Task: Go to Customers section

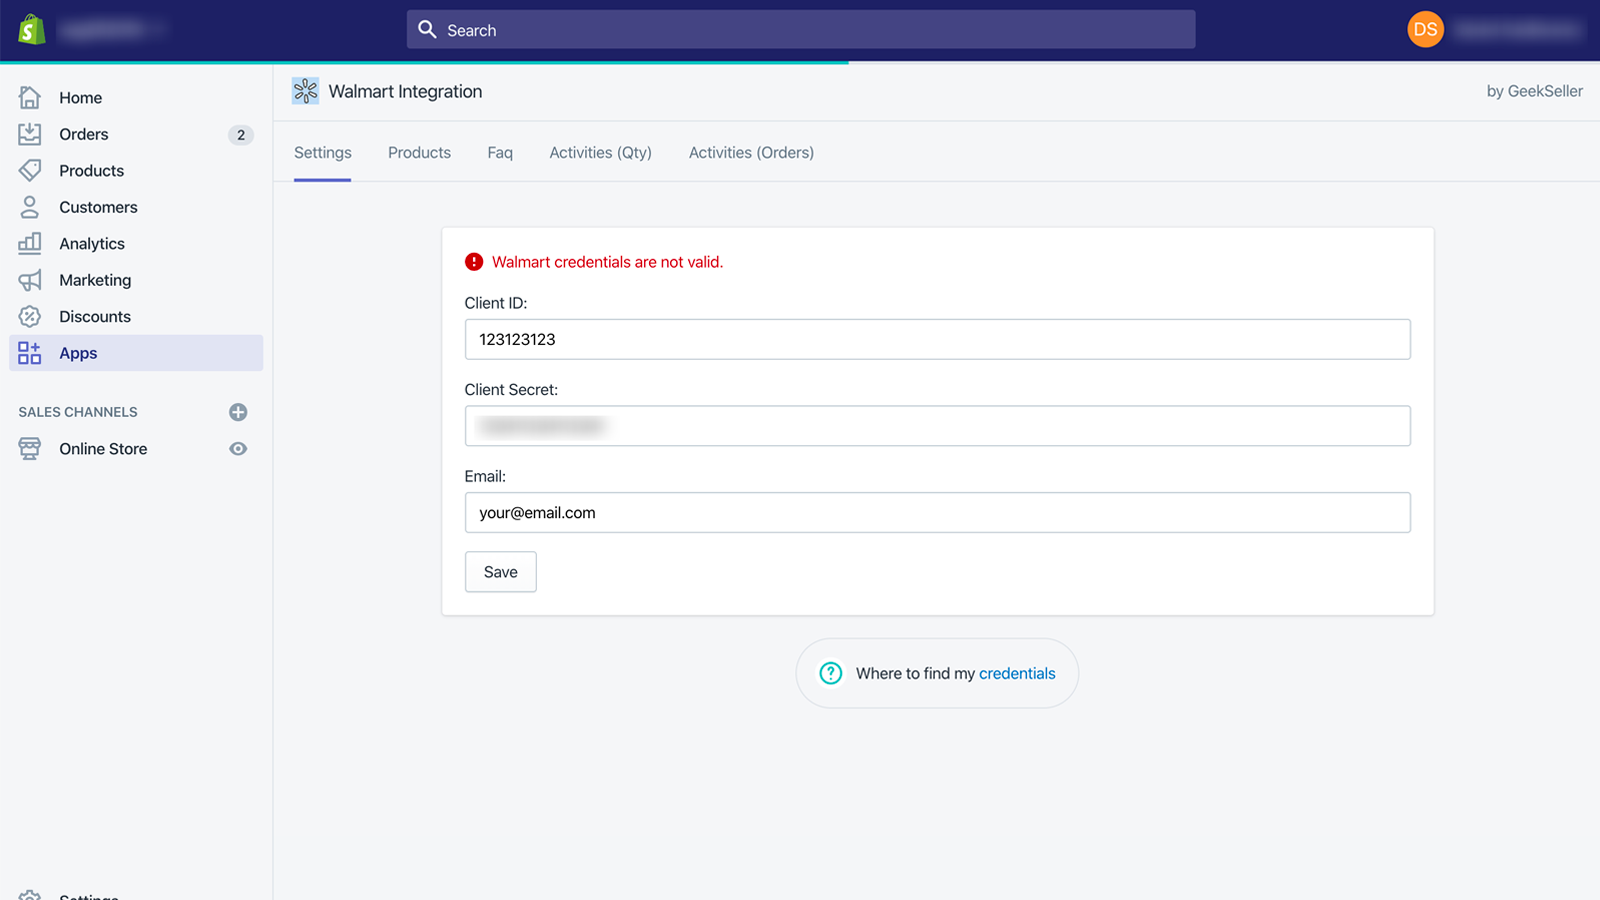Action: coord(98,207)
